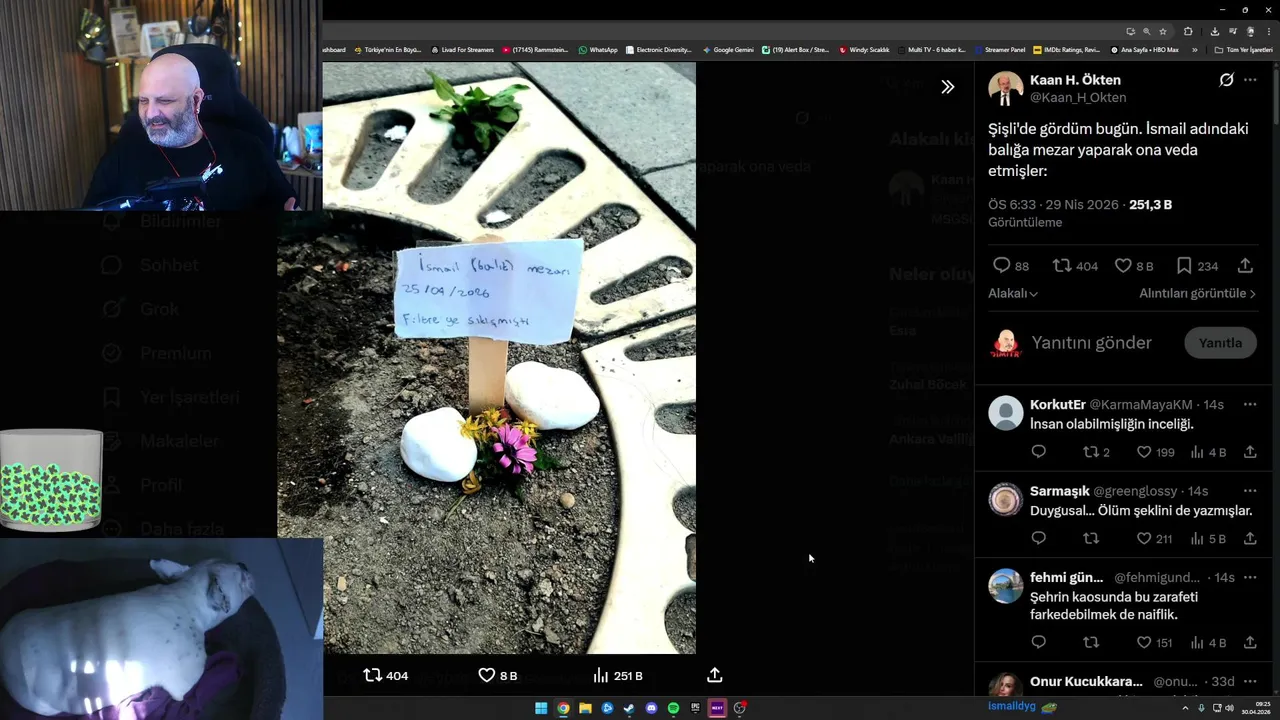Open the Tüm Yer İşaretleri bookmarks folder
This screenshot has width=1280, height=720.
pyautogui.click(x=1243, y=50)
